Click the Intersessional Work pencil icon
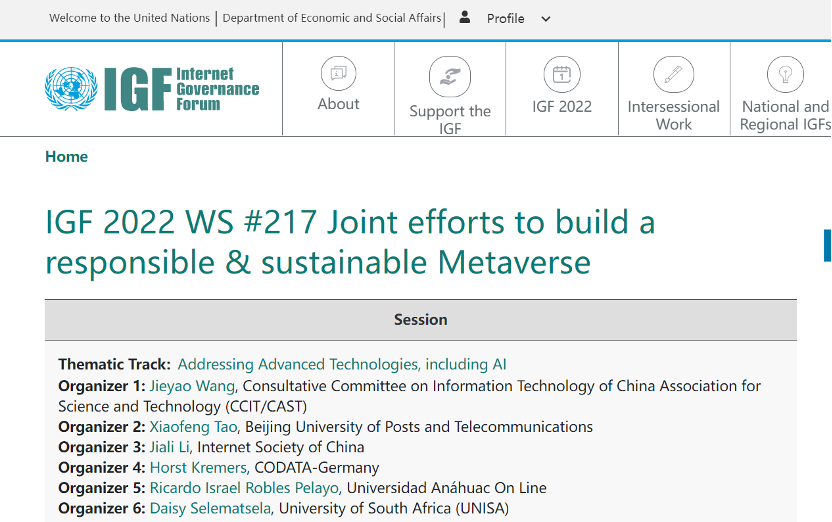Viewport: 832px width, 522px height. click(673, 74)
